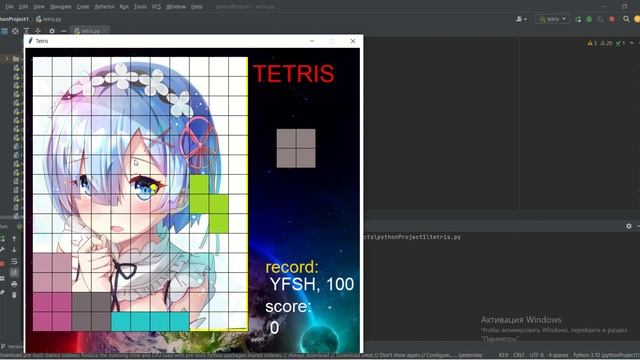Click the green typo count indicator

click(620, 43)
